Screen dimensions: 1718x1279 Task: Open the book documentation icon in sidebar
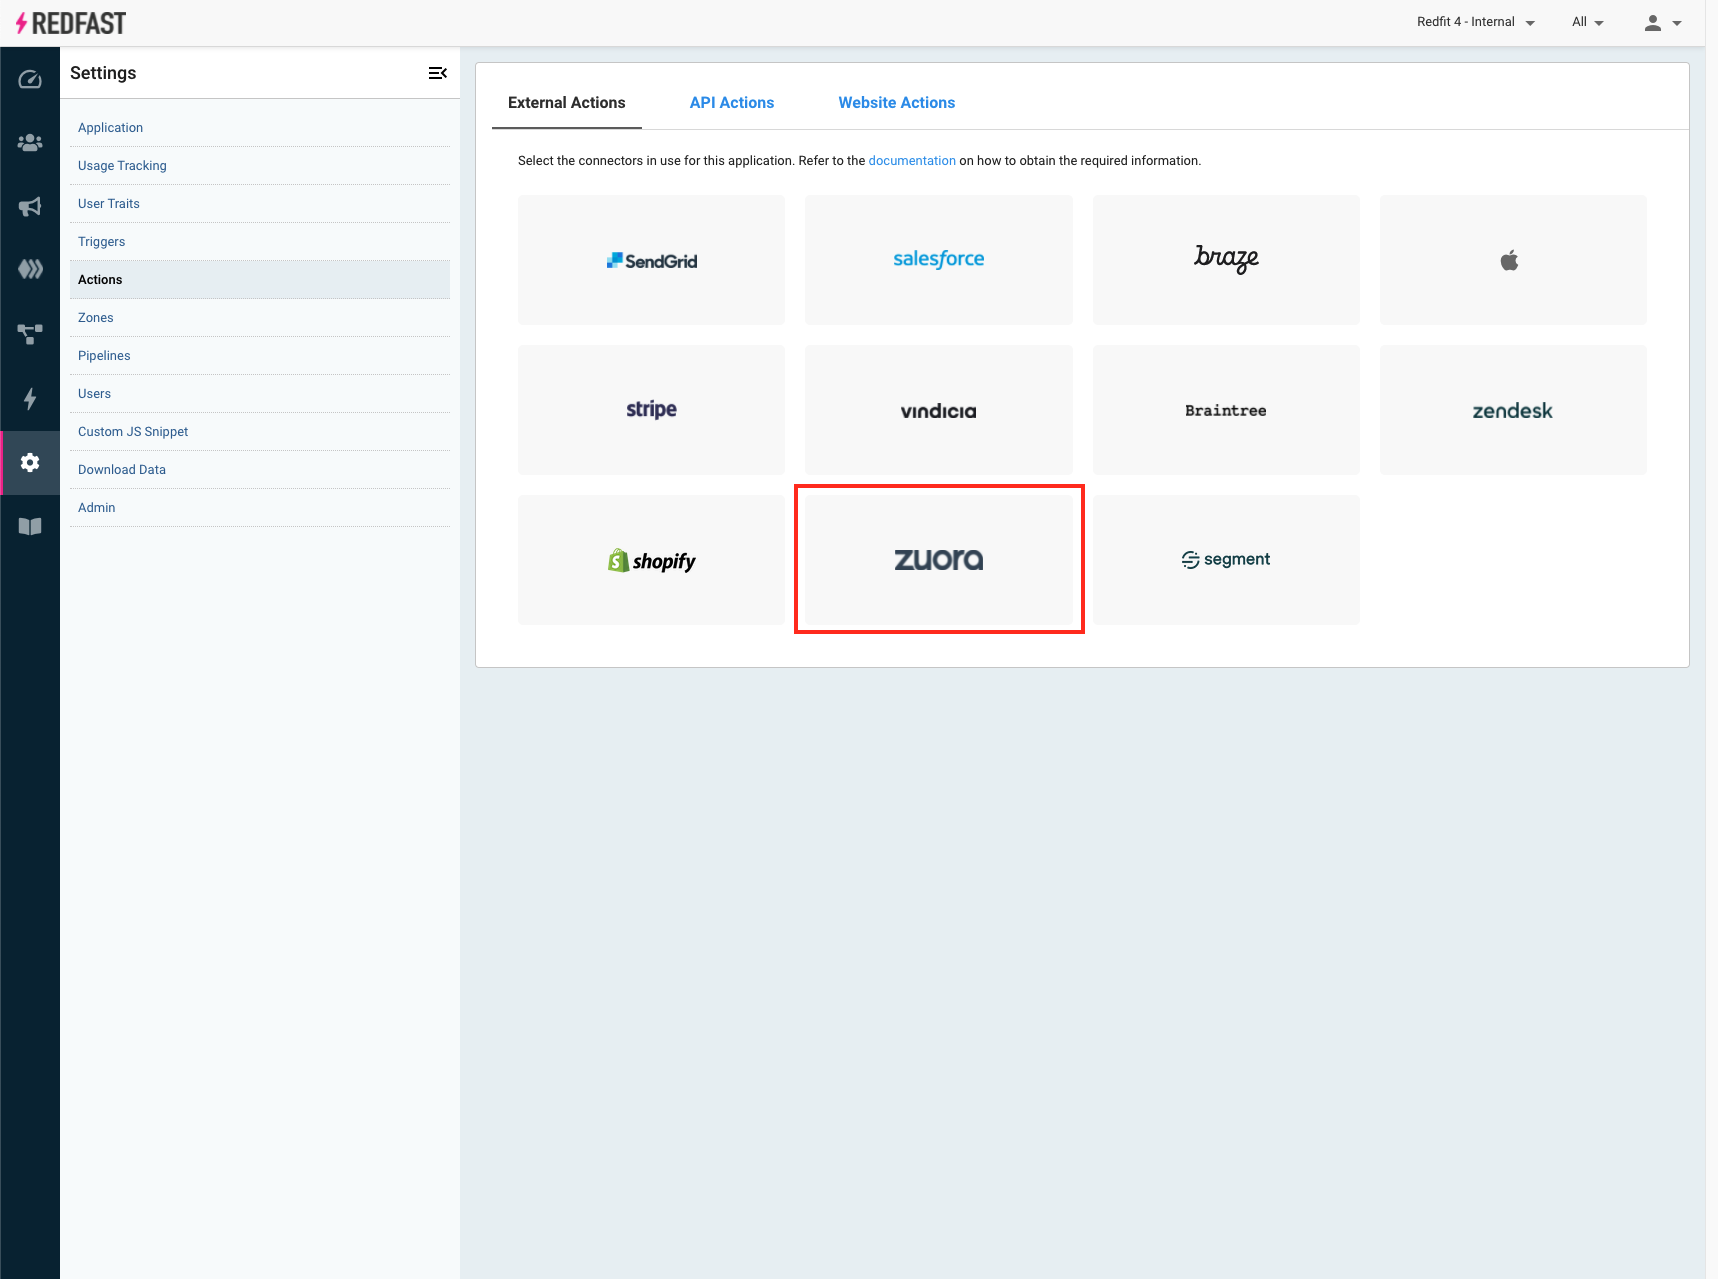30,526
